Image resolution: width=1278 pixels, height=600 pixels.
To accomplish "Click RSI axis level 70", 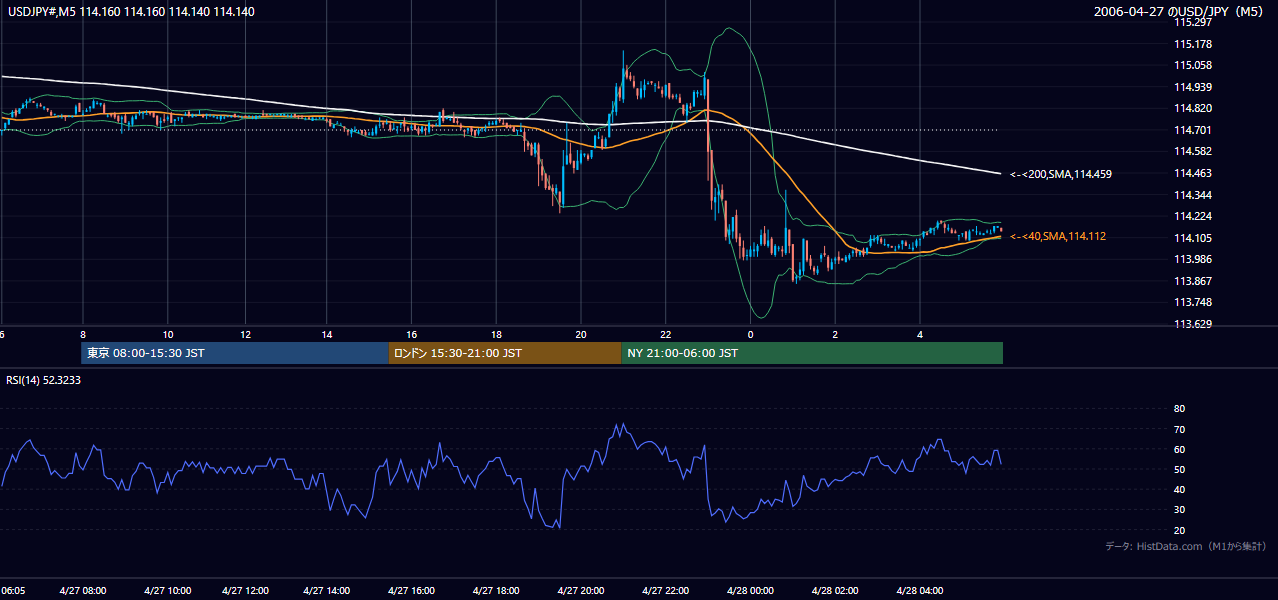I will coord(1180,429).
